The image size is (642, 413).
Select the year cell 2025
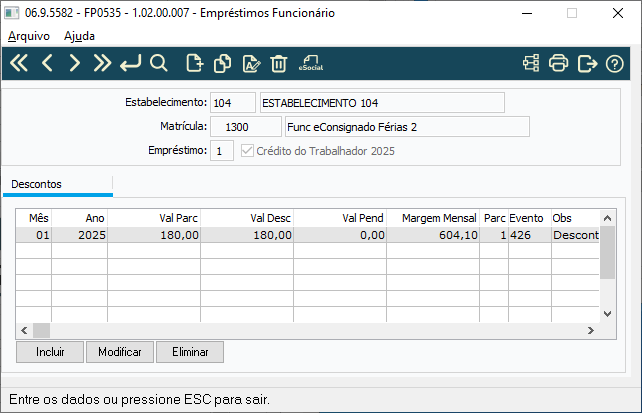pos(79,235)
